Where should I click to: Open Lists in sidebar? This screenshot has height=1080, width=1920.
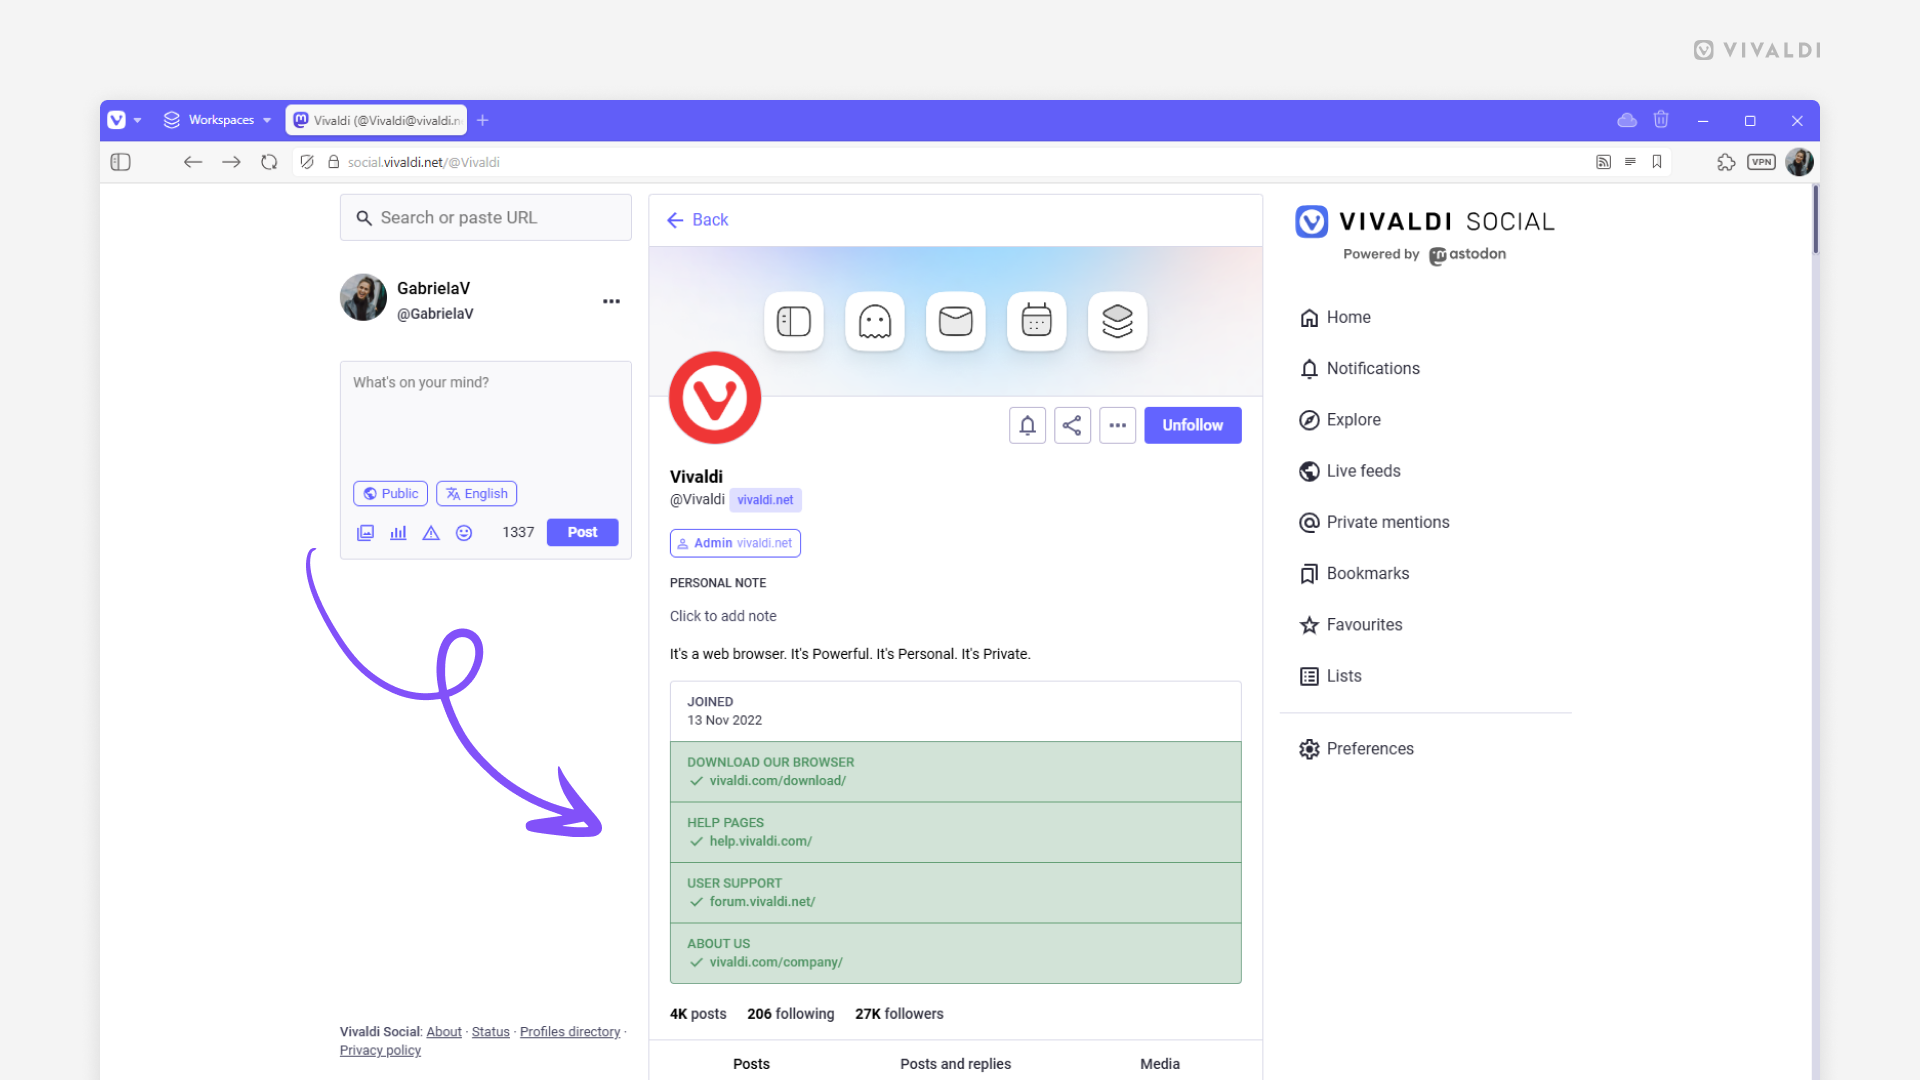1330,676
